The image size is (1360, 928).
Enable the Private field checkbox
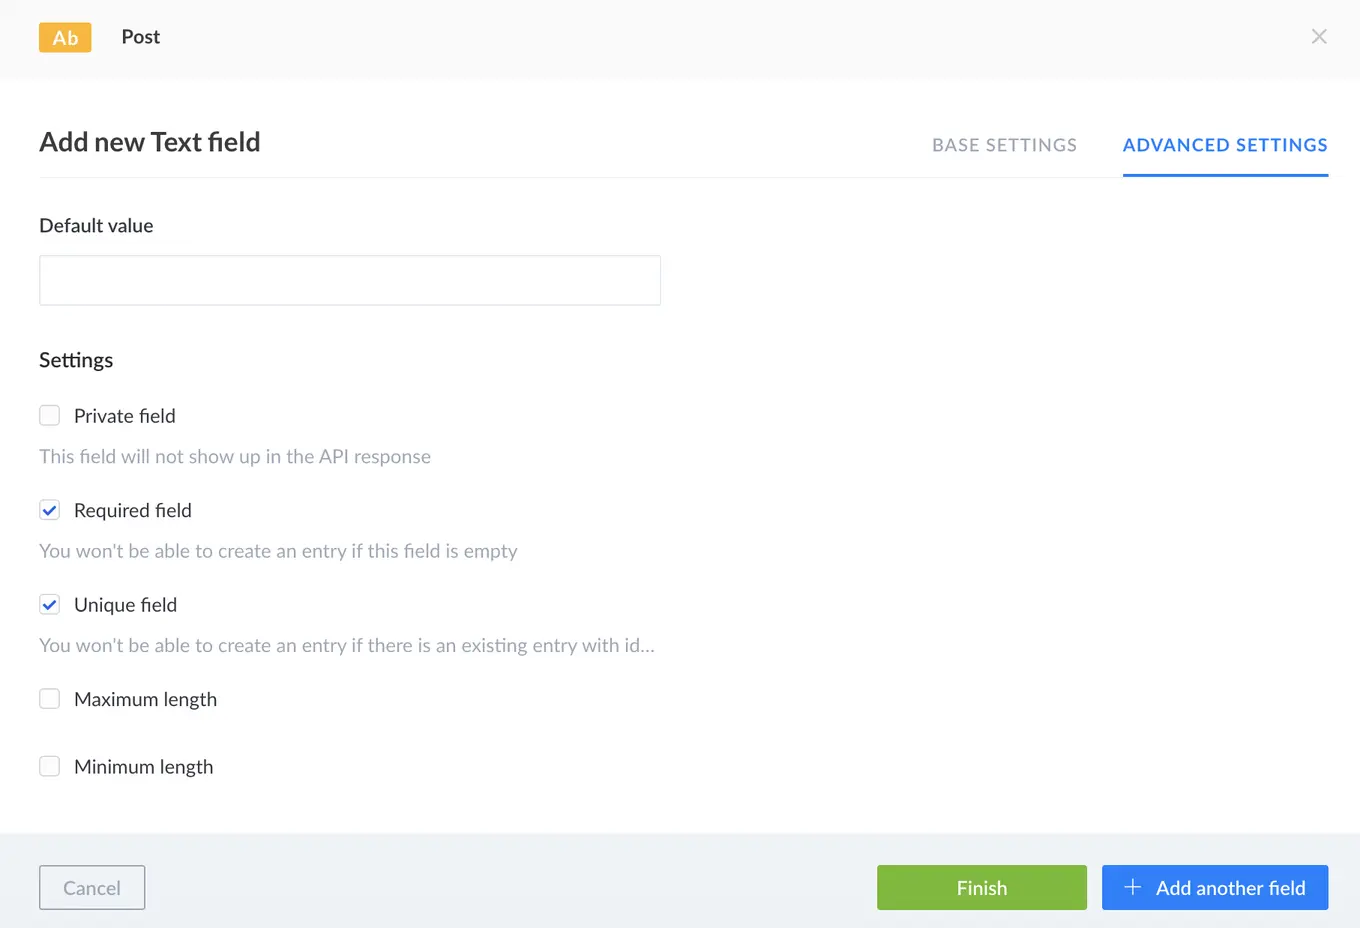(49, 415)
